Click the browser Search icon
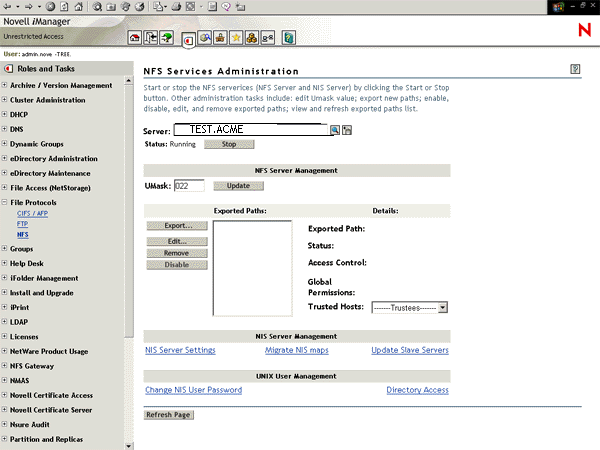Viewport: 600px width, 450px height. 97,7
